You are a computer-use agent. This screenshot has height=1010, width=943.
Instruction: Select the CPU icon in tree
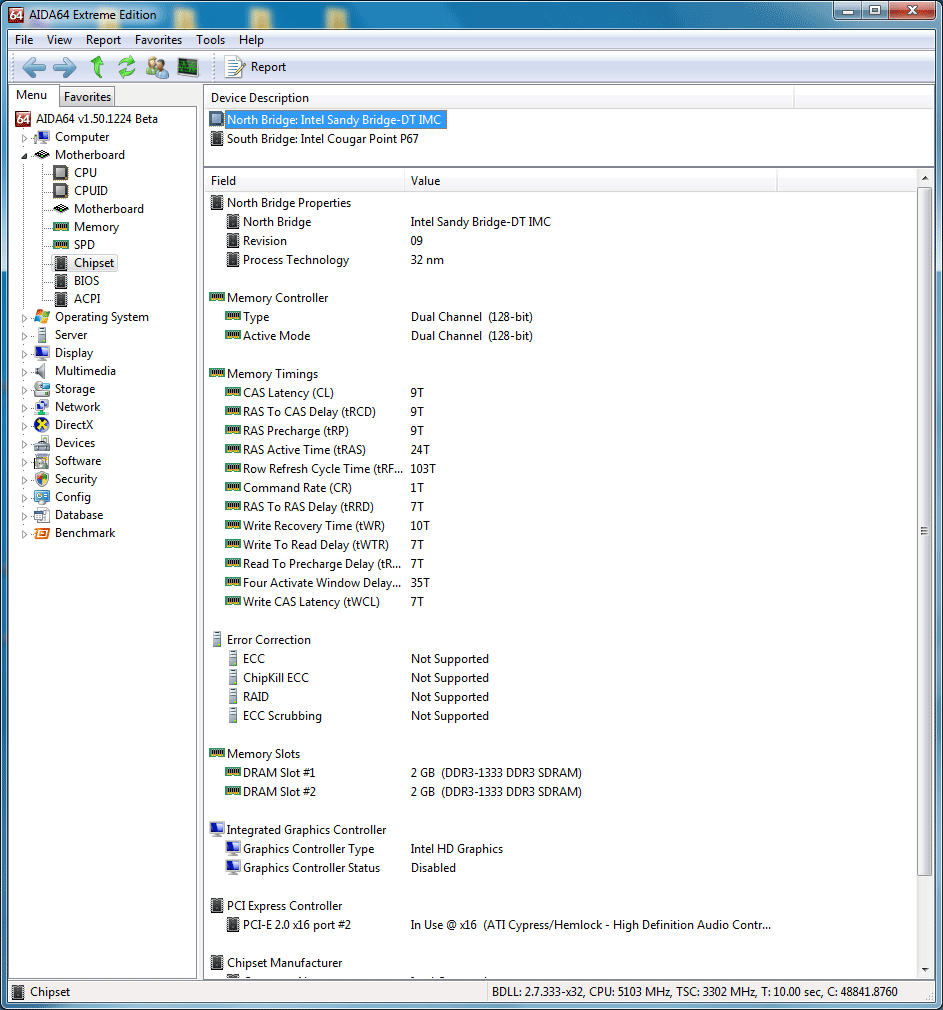(61, 173)
